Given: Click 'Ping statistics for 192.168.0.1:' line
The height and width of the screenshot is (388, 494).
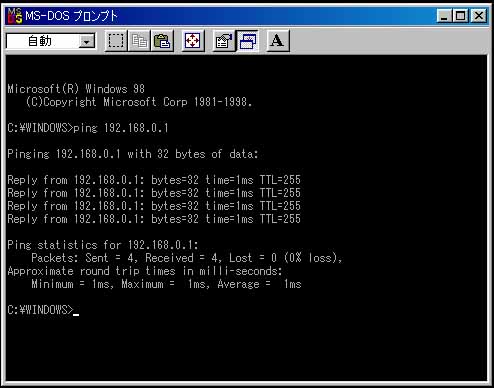Looking at the screenshot, I should tap(103, 245).
